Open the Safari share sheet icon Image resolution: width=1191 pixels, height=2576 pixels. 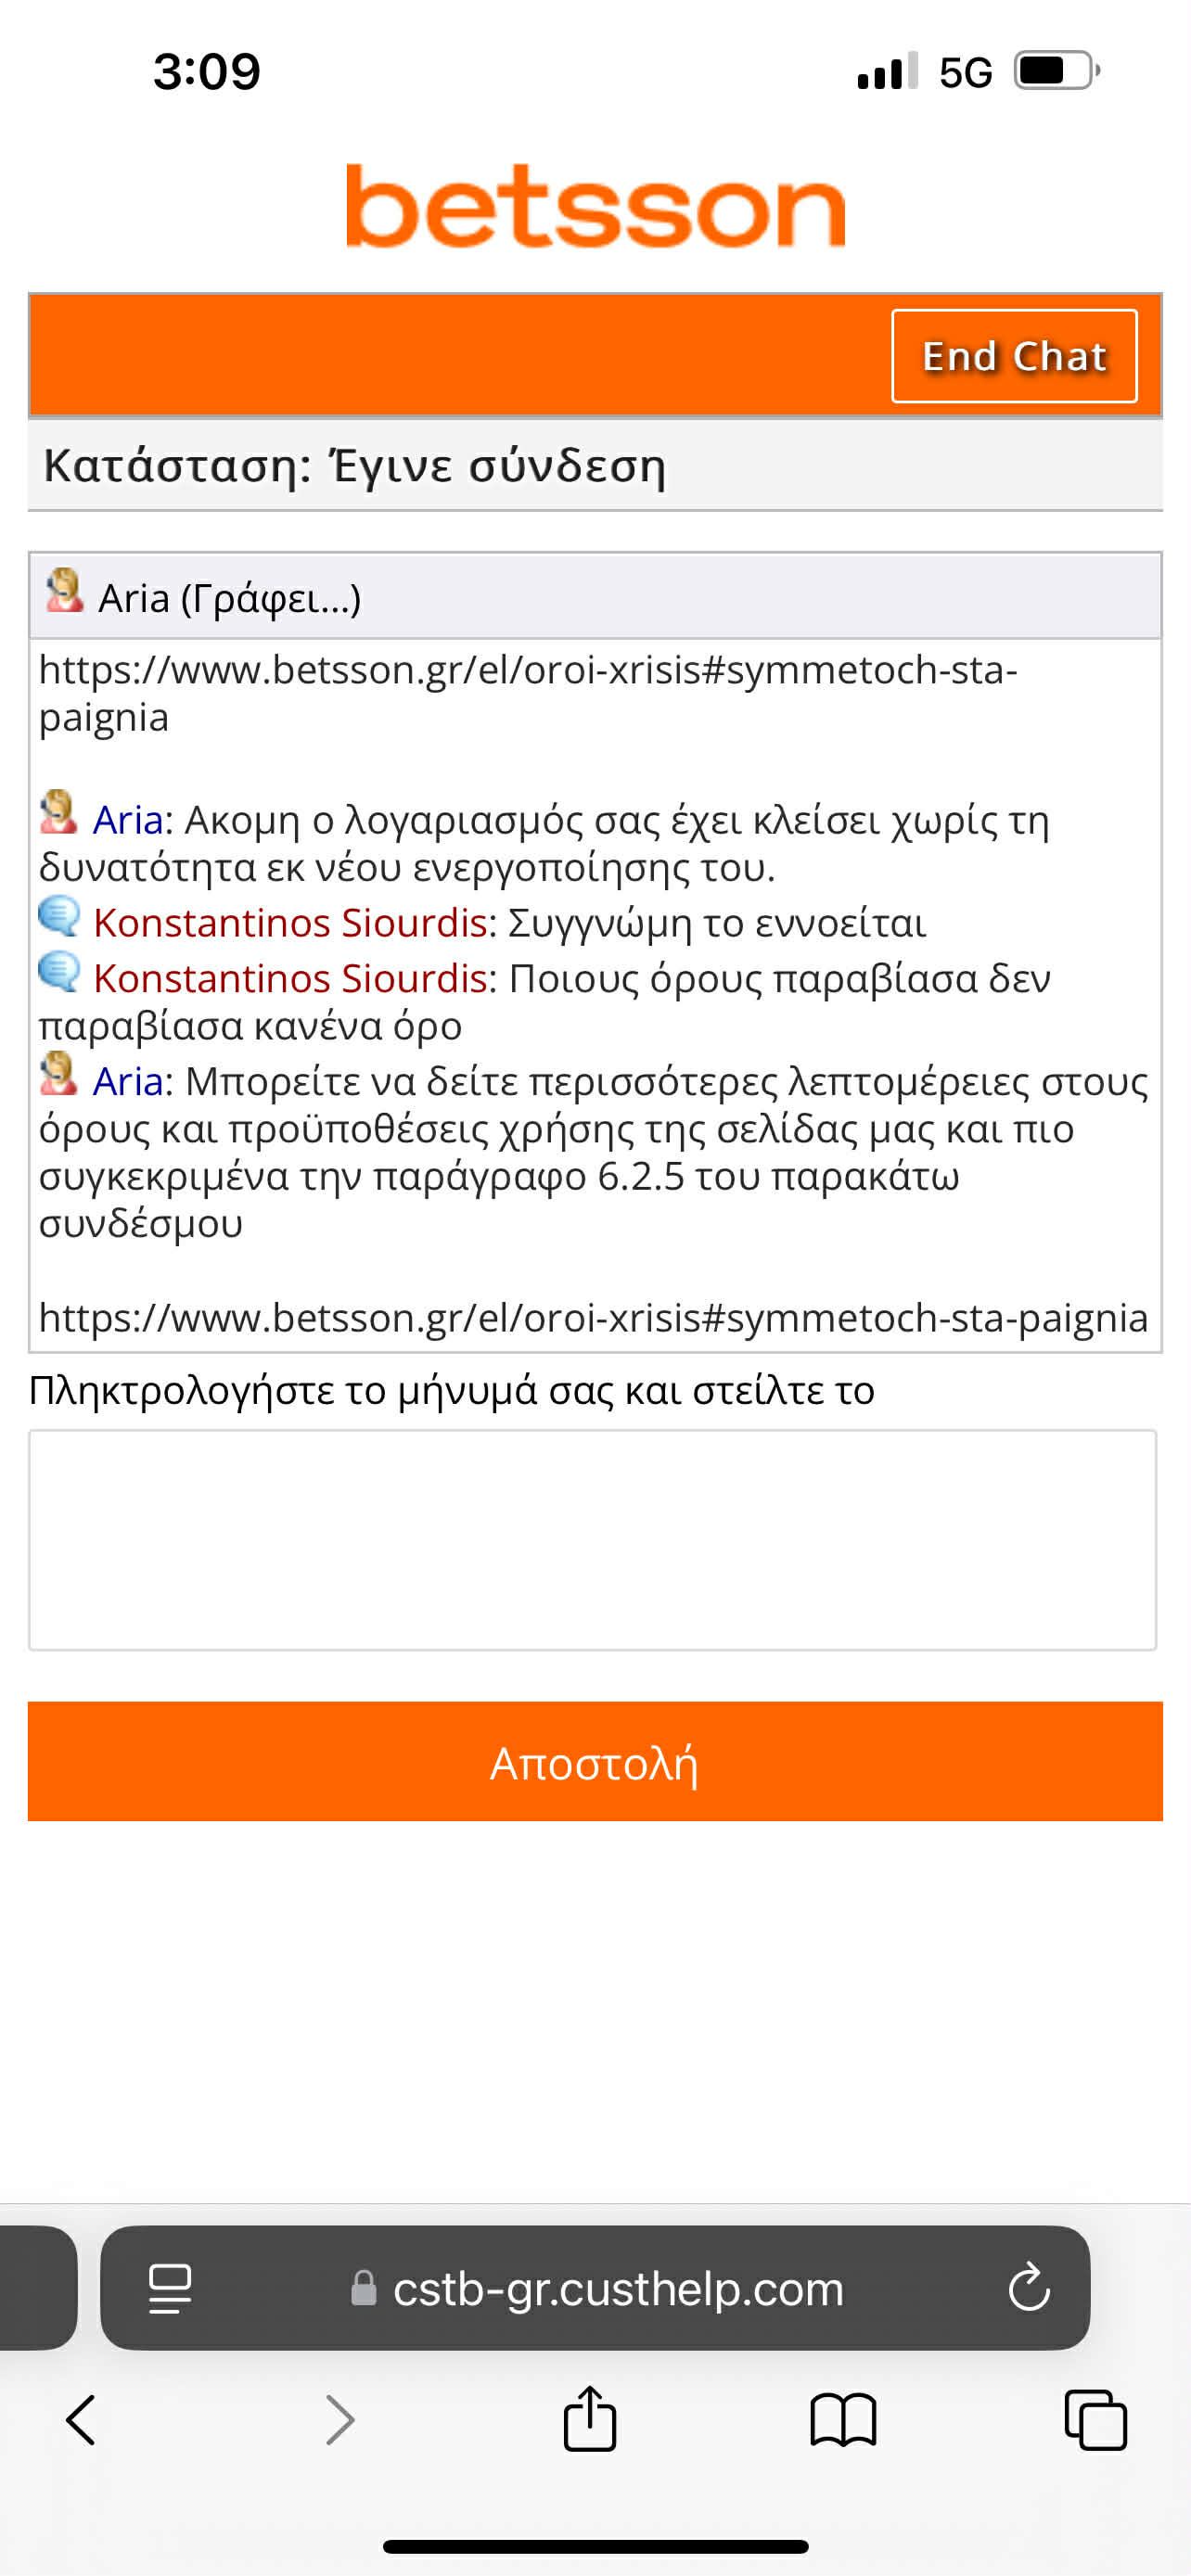pos(590,2419)
